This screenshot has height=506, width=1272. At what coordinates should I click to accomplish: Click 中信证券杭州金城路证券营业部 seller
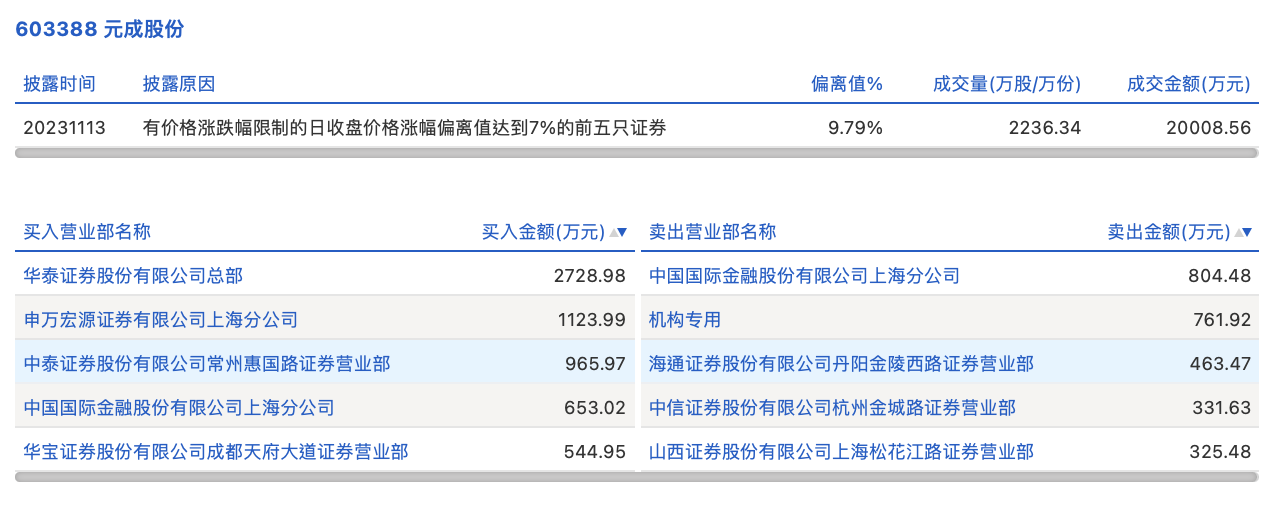tap(832, 408)
